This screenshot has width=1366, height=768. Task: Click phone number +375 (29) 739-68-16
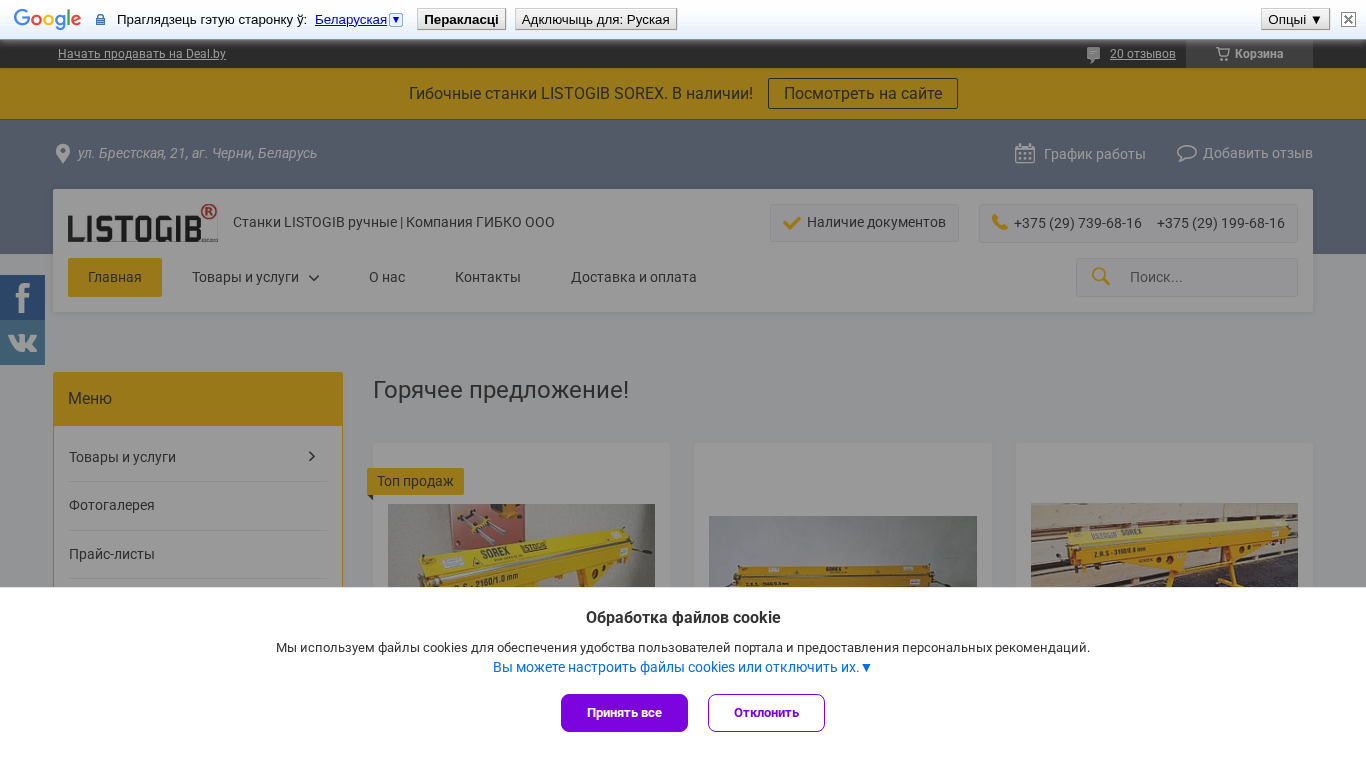point(1078,223)
